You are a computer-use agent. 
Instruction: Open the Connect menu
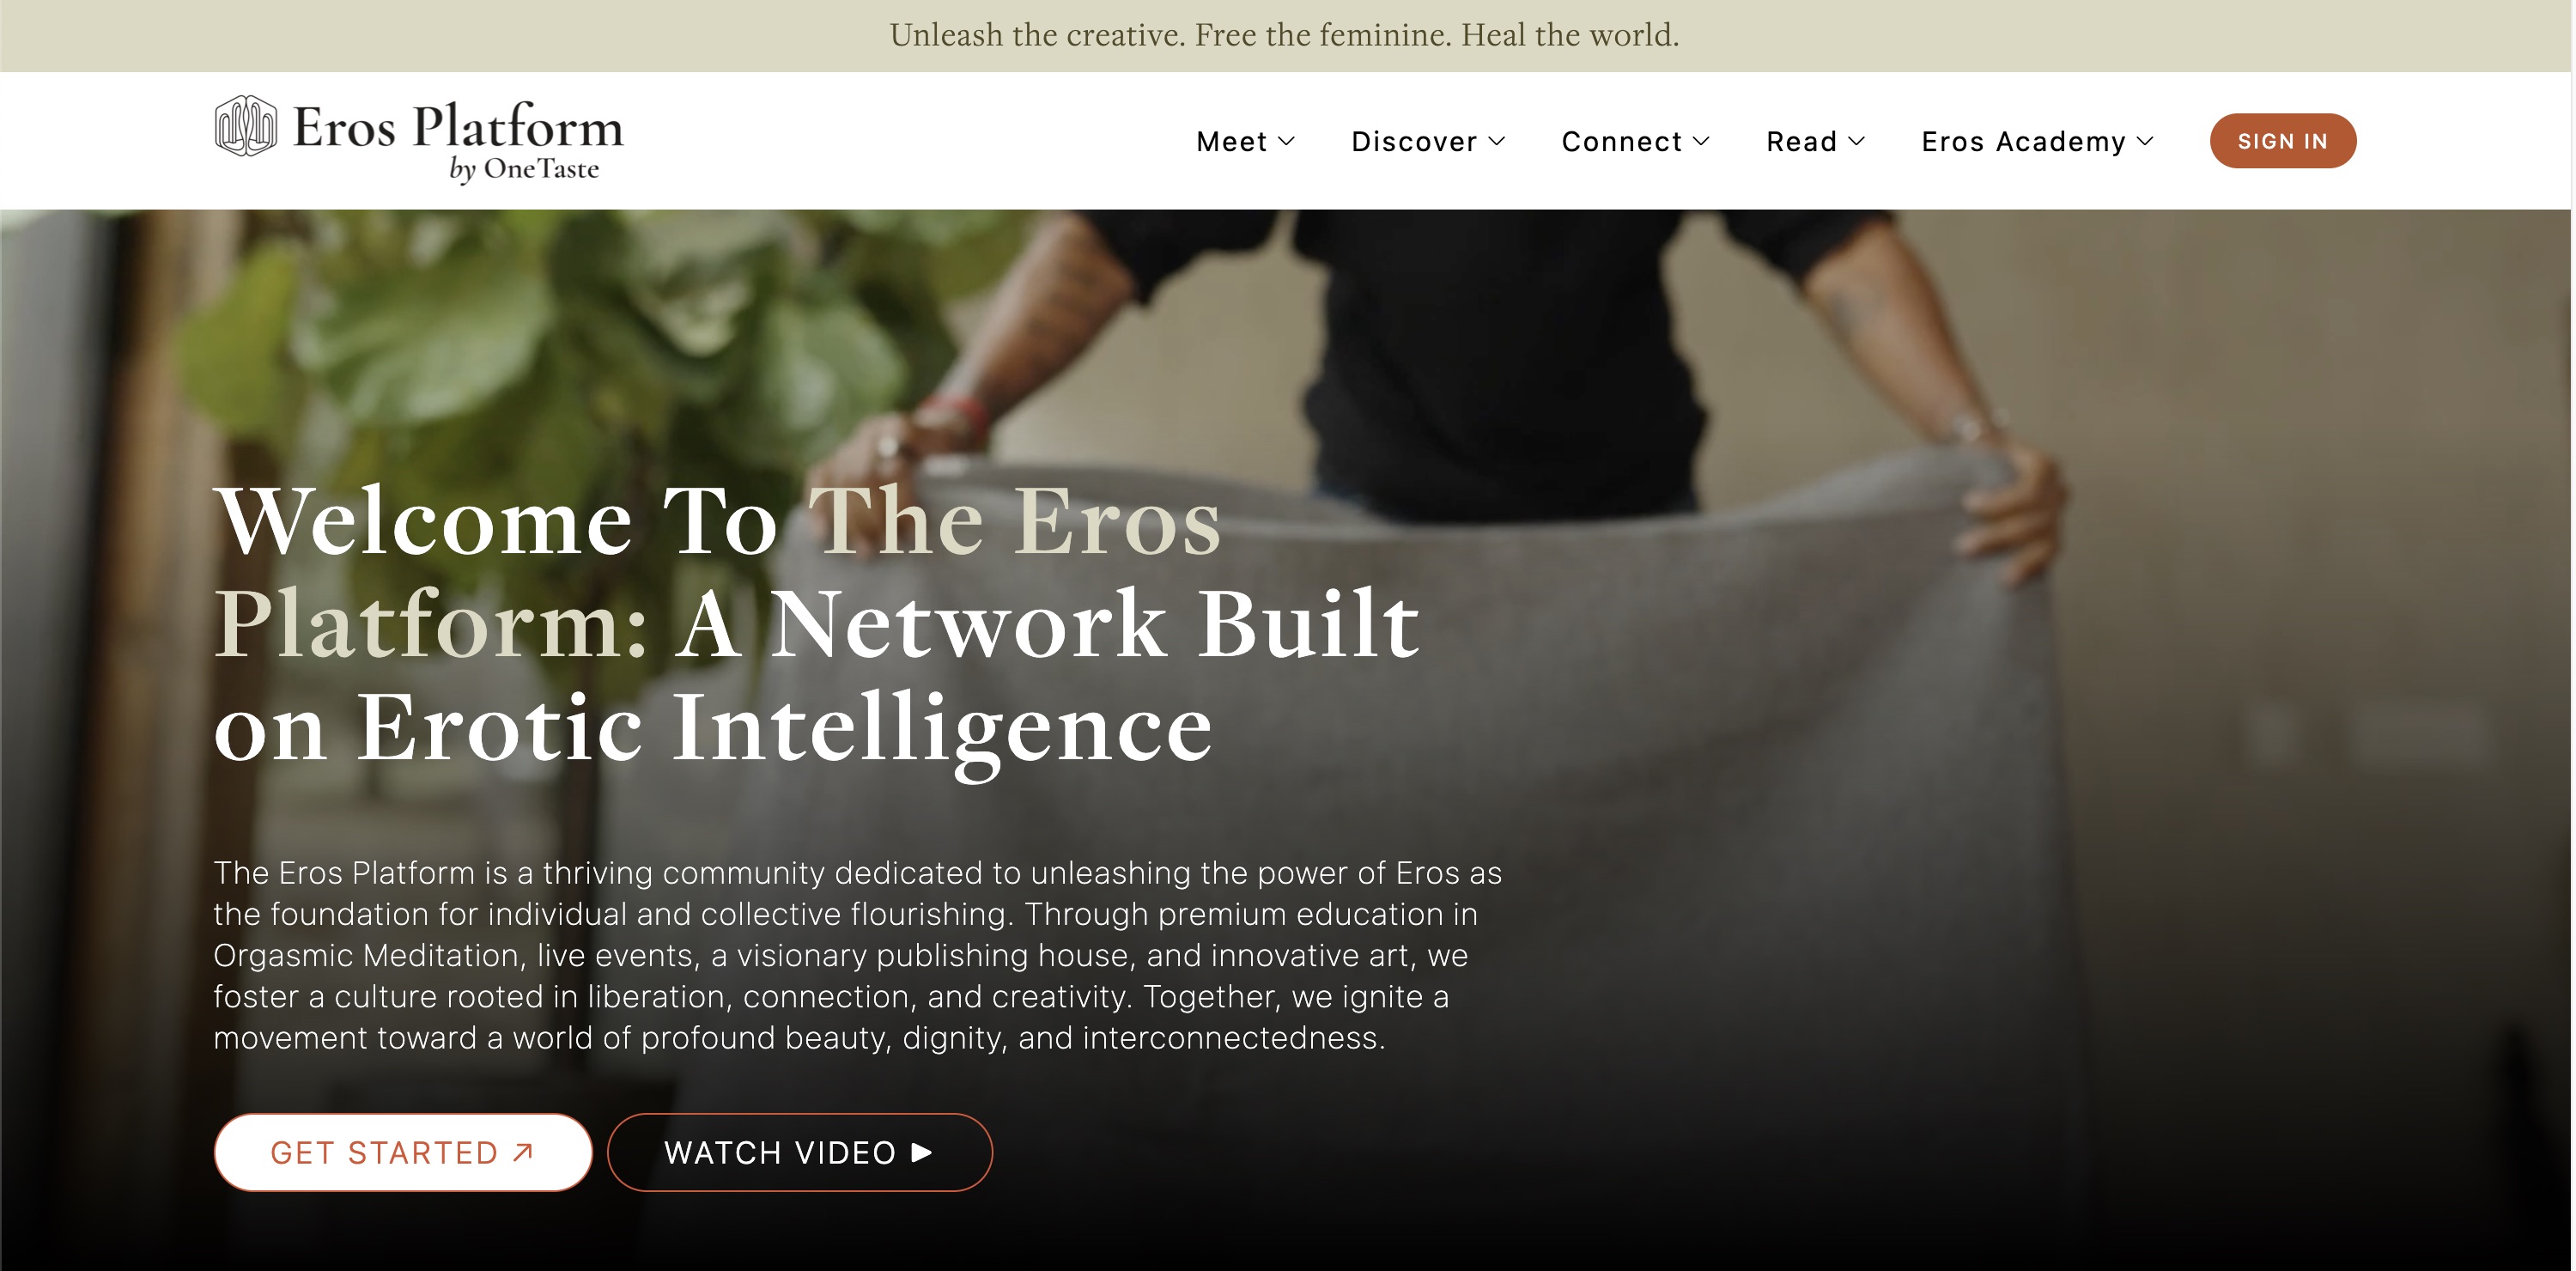point(1636,141)
